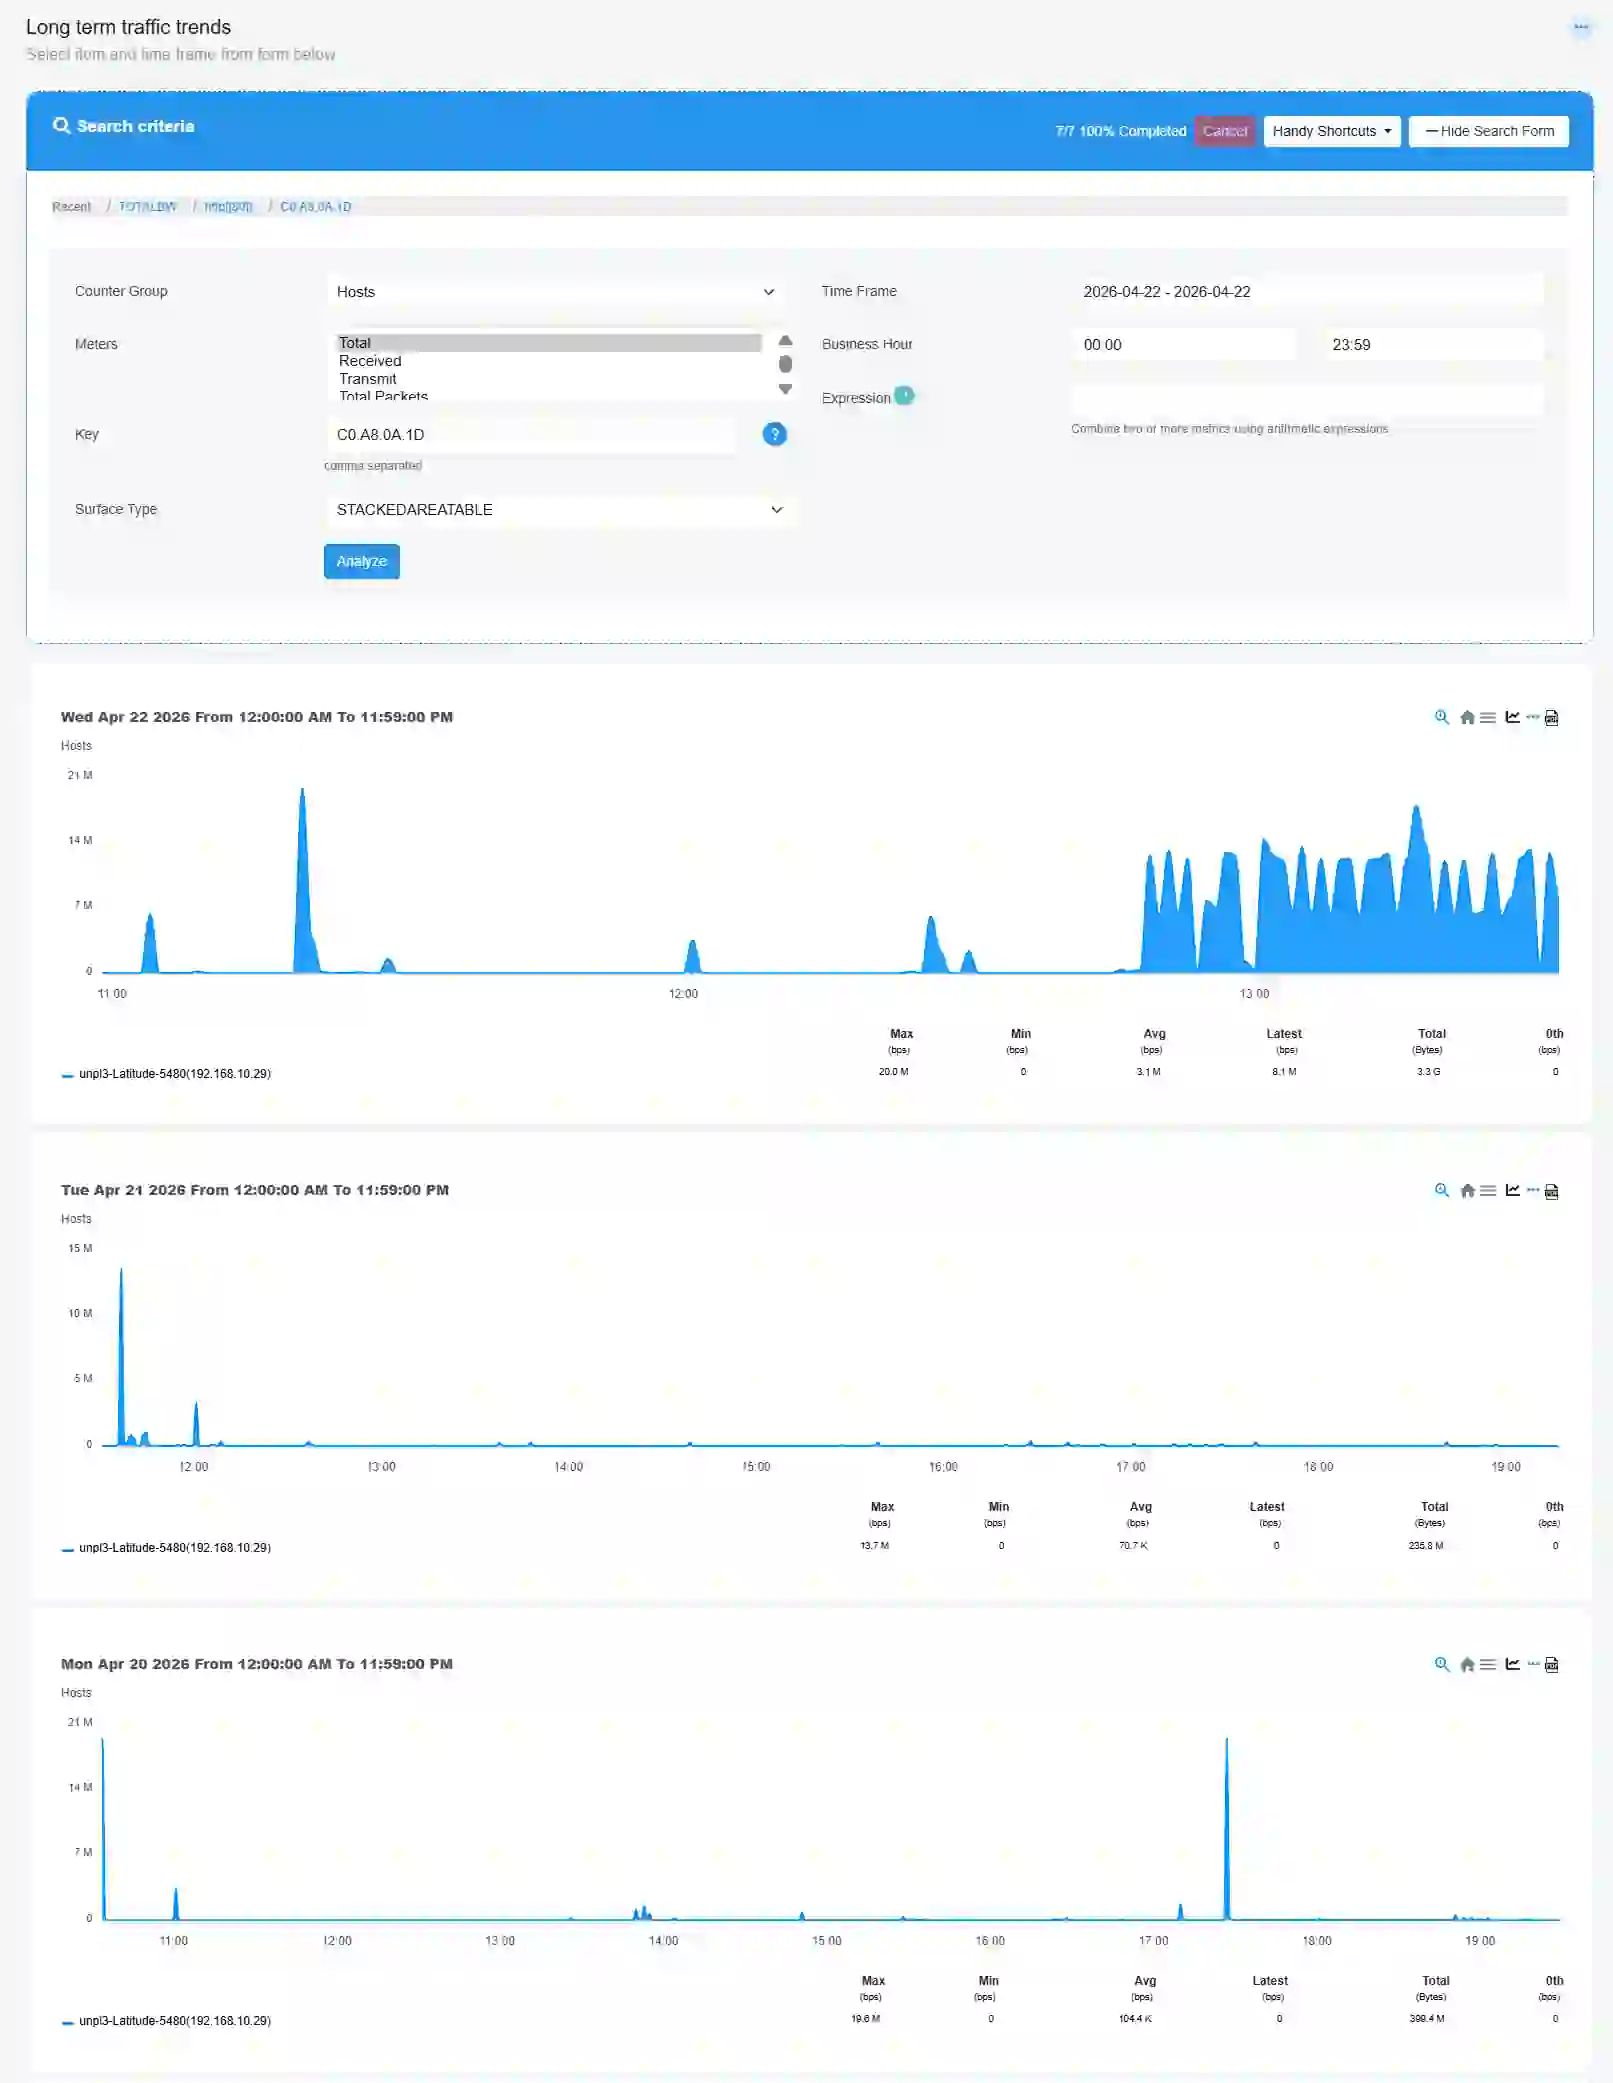Open the Counter Group dropdown showing Hosts
This screenshot has width=1613, height=2083.
click(x=557, y=292)
